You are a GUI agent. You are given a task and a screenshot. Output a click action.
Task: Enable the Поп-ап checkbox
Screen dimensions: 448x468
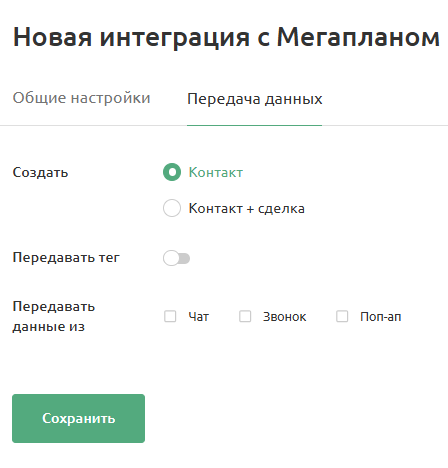tap(342, 316)
